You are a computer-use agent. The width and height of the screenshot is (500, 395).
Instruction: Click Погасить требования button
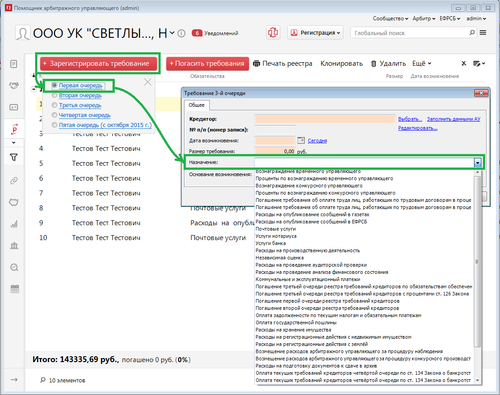pyautogui.click(x=207, y=64)
